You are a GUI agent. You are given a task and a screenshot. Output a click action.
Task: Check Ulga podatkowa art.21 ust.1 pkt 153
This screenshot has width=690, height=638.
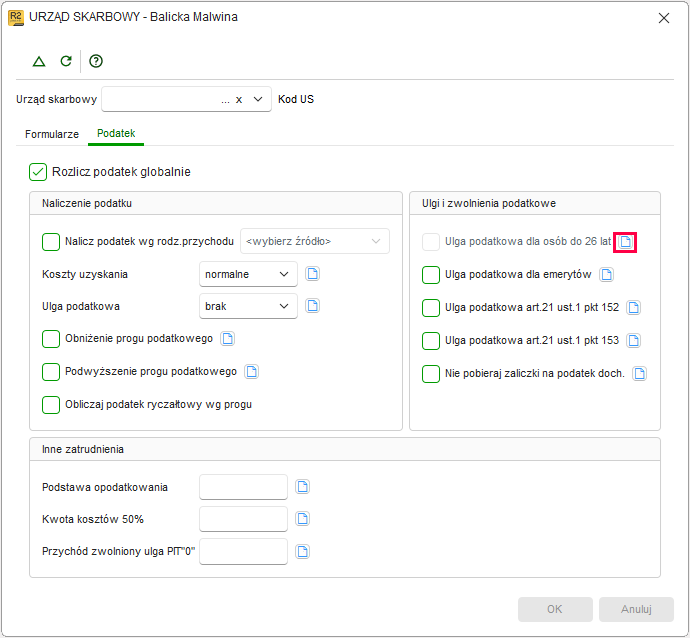(431, 341)
